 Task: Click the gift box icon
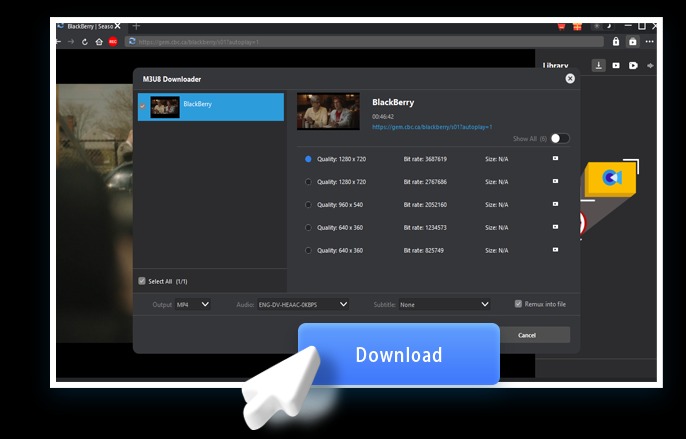578,27
